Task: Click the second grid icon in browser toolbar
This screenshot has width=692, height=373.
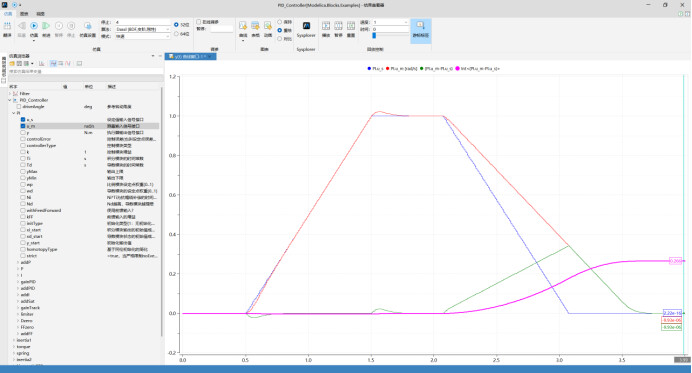Action: 26,64
